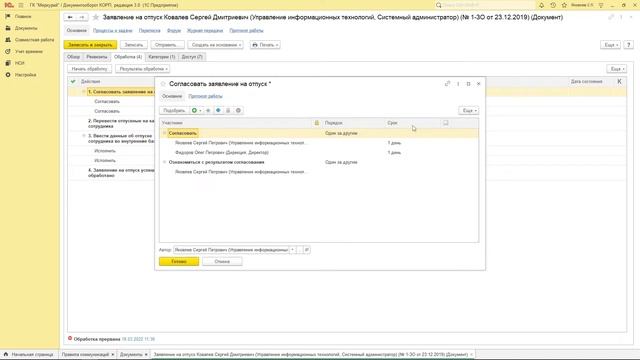Switch to the Категории (1) tab

(x=162, y=57)
